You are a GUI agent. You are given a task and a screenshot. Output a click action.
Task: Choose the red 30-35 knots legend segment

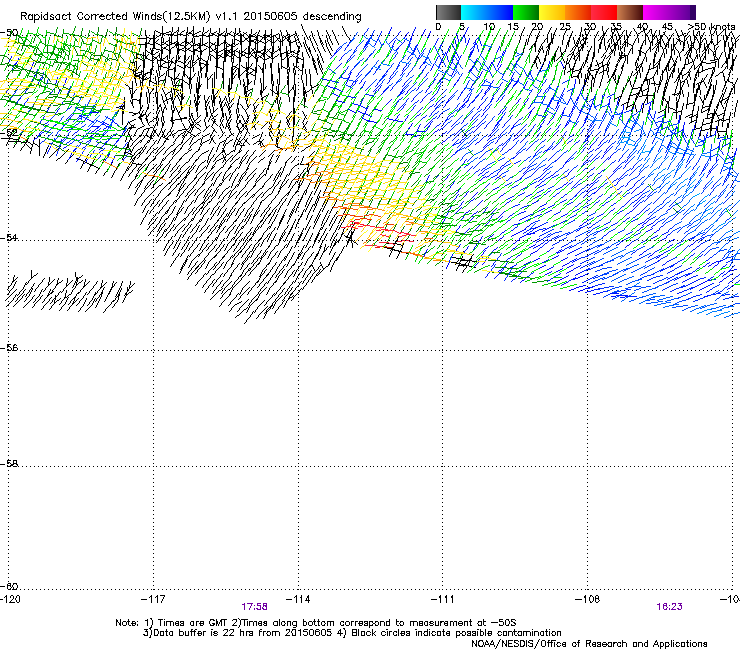pos(604,12)
